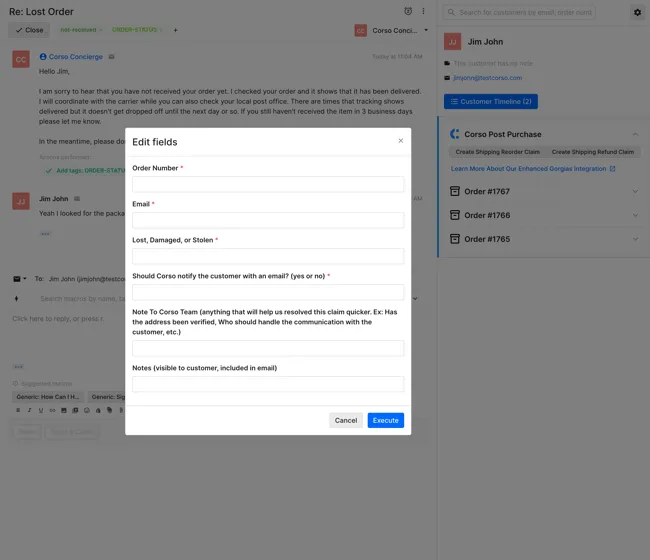The image size is (650, 560).
Task: Toggle italic formatting in editor
Action: point(29,410)
